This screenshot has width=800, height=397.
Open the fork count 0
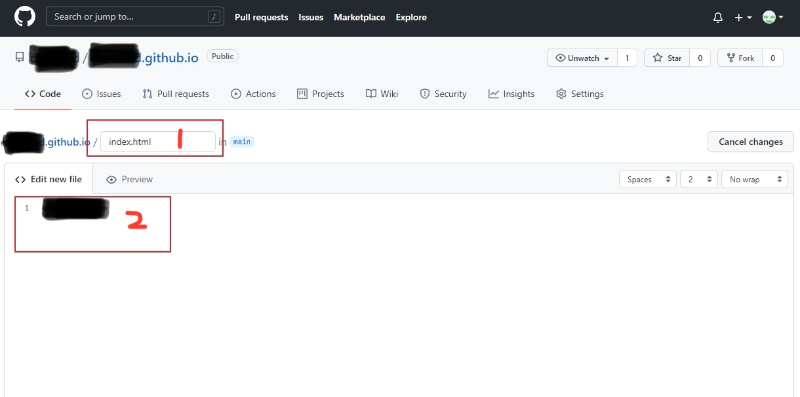tap(773, 58)
